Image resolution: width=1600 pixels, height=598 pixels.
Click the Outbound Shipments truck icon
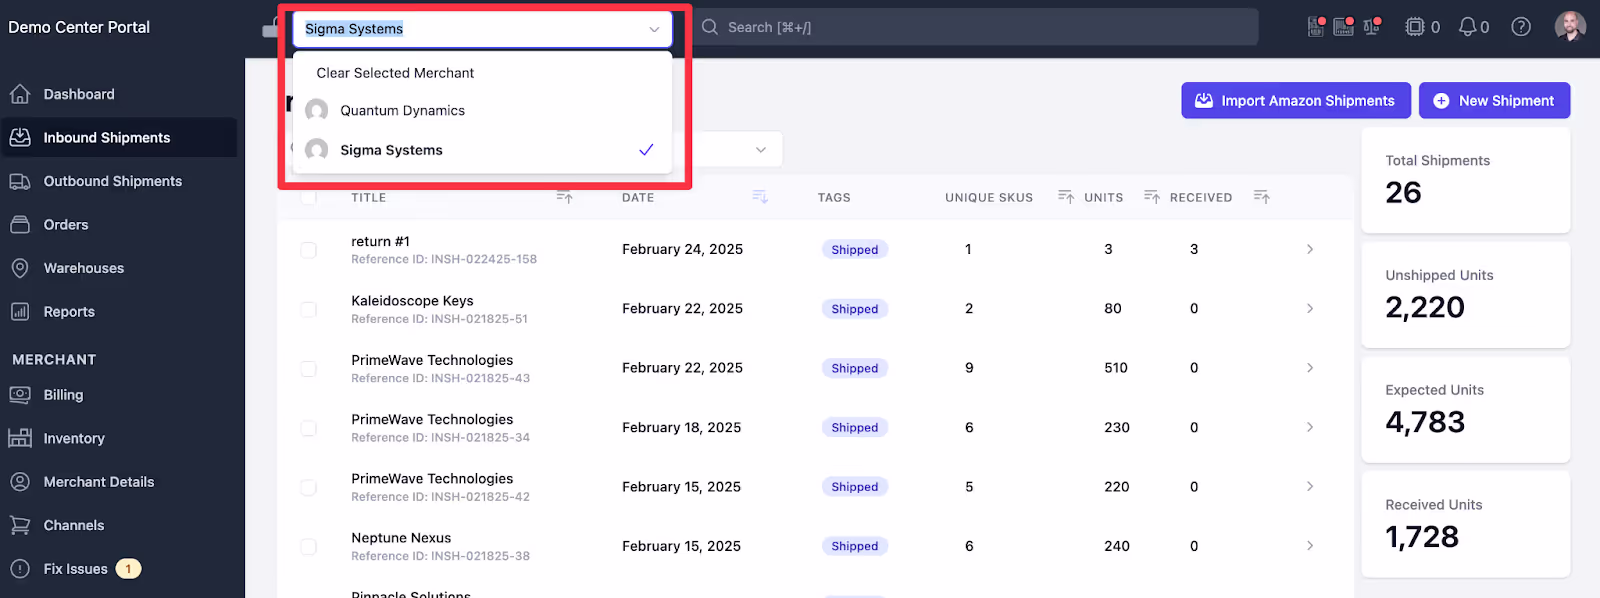(x=20, y=181)
